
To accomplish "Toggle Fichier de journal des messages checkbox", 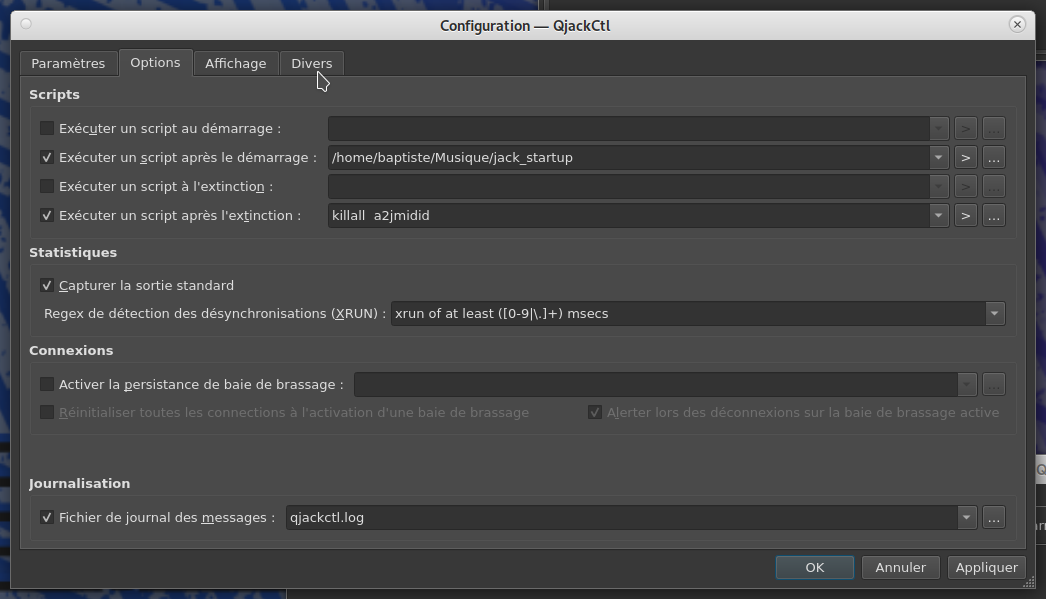I will tap(47, 518).
